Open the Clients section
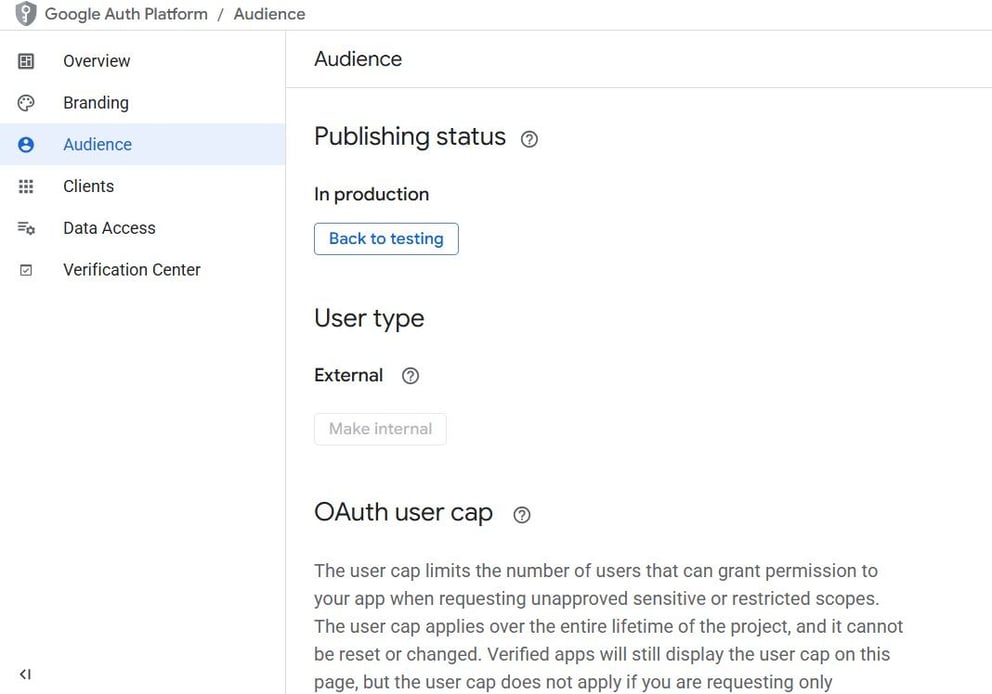 tap(142, 186)
